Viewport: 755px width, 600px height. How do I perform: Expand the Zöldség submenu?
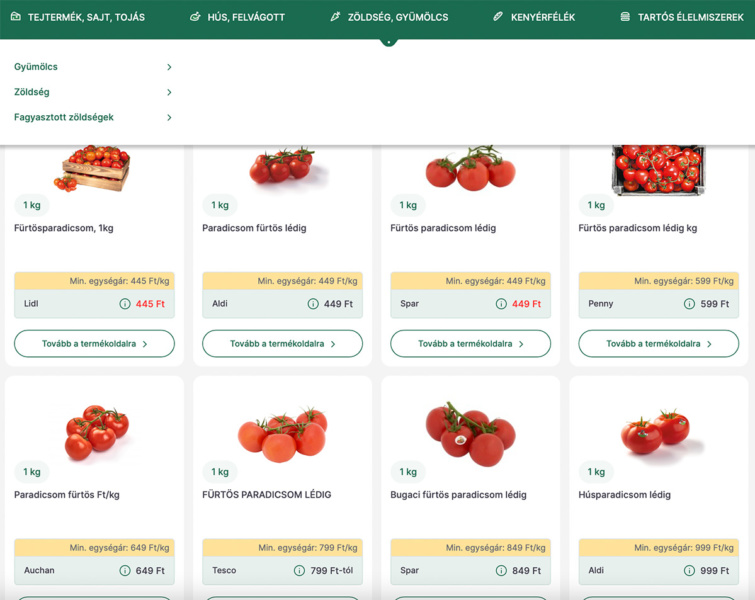(169, 92)
